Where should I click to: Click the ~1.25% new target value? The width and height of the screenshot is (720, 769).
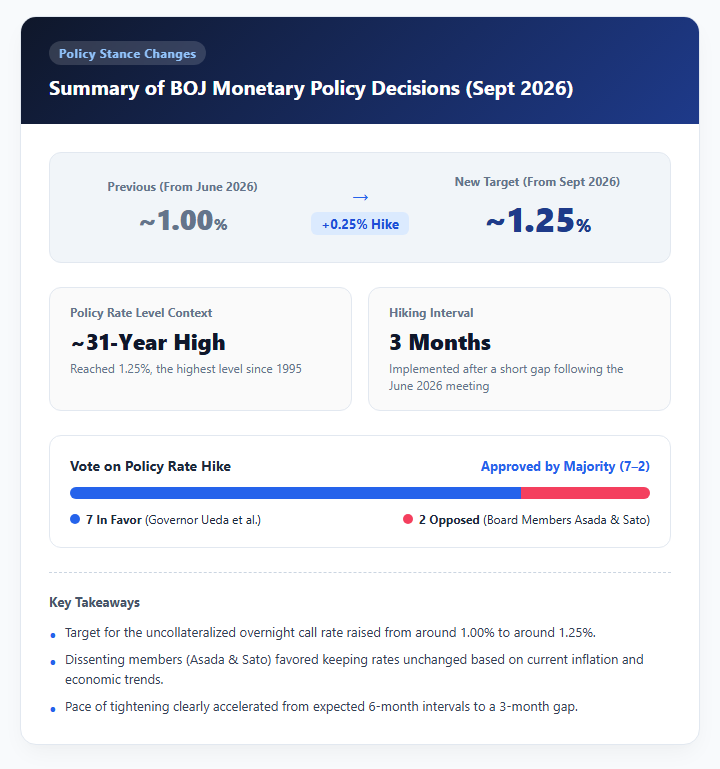(x=538, y=220)
